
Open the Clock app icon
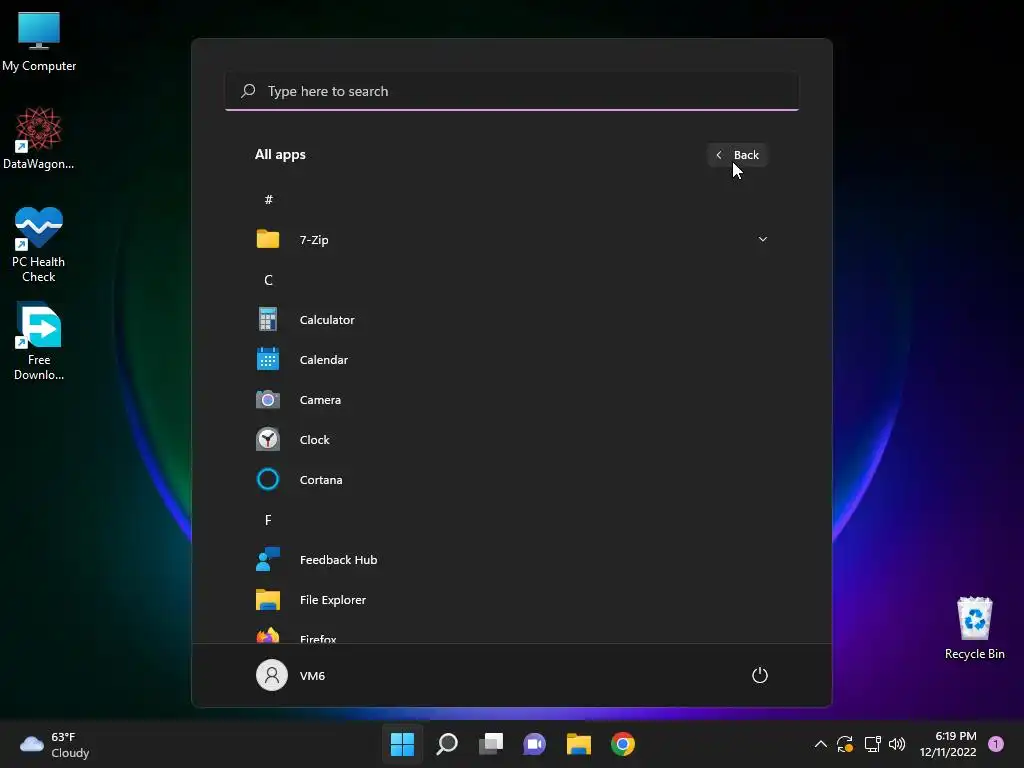tap(268, 440)
